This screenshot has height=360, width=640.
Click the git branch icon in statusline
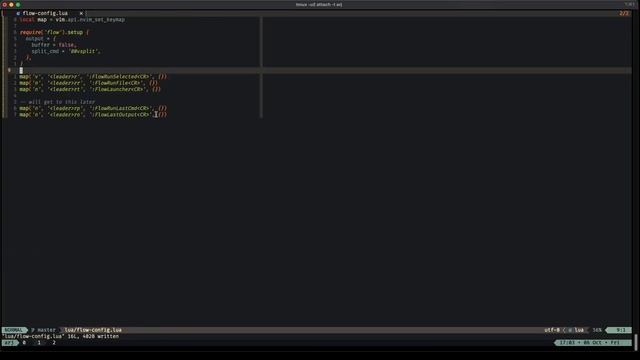33,330
